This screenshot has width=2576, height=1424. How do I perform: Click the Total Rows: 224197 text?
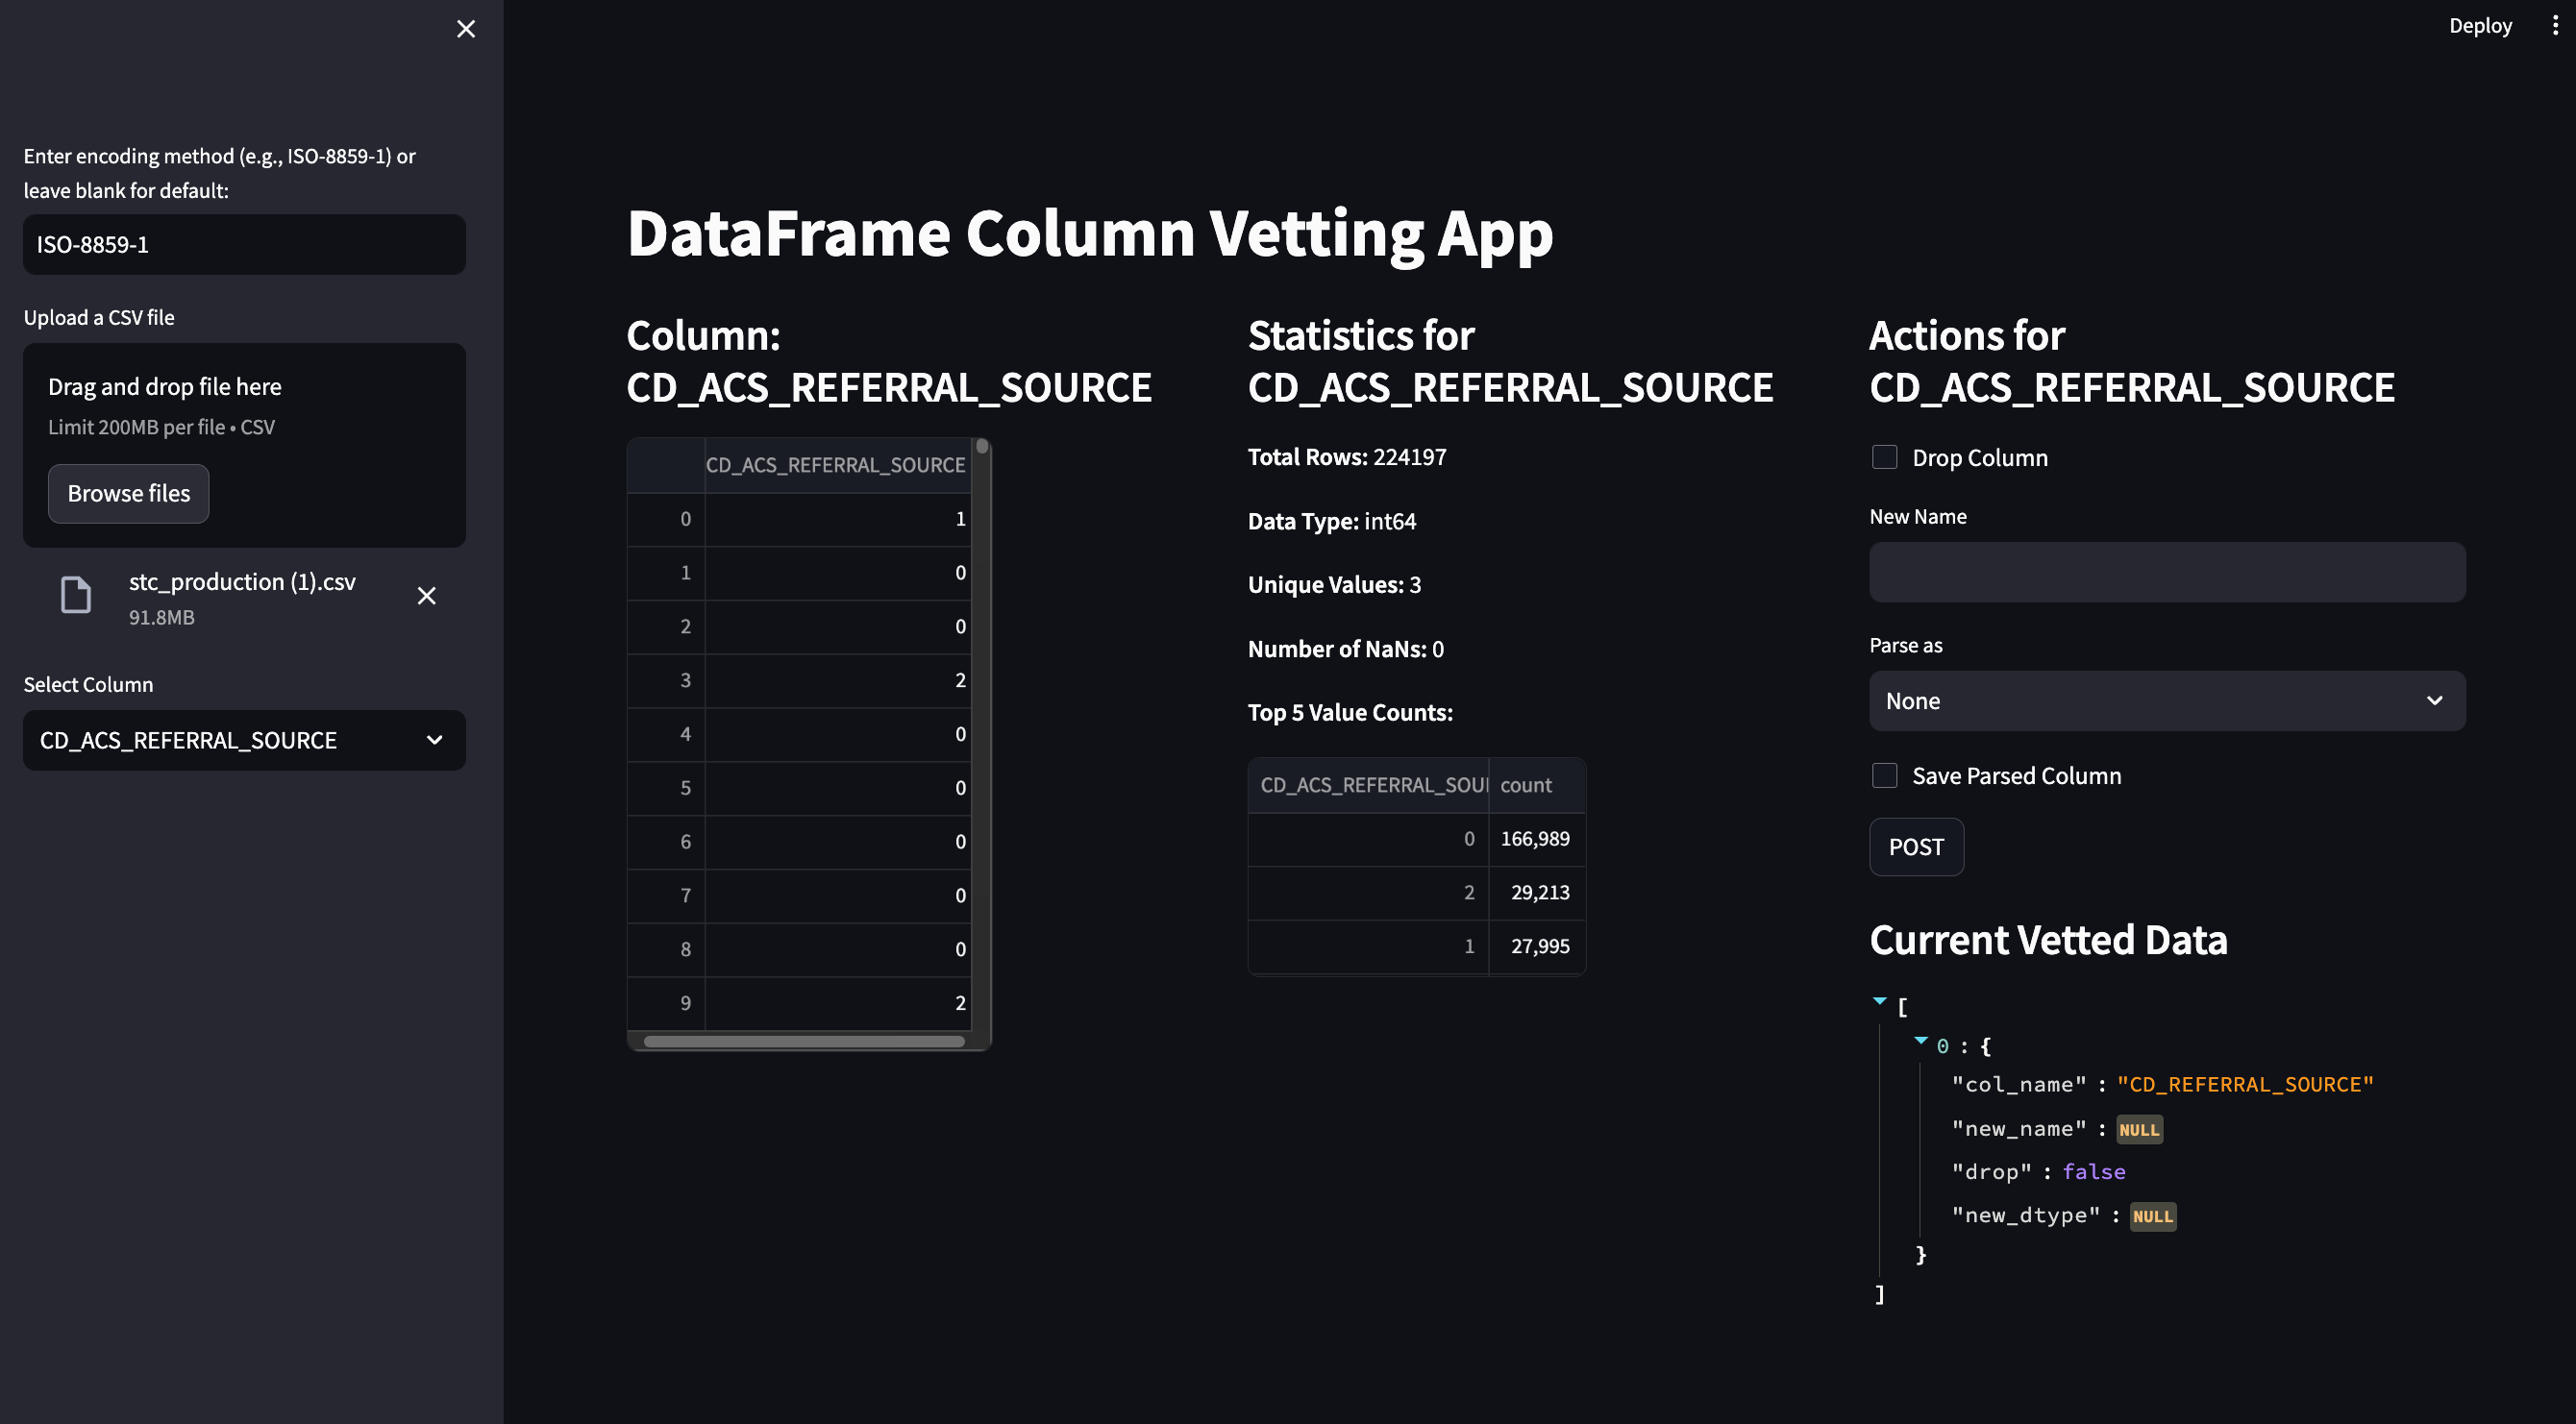(1347, 457)
